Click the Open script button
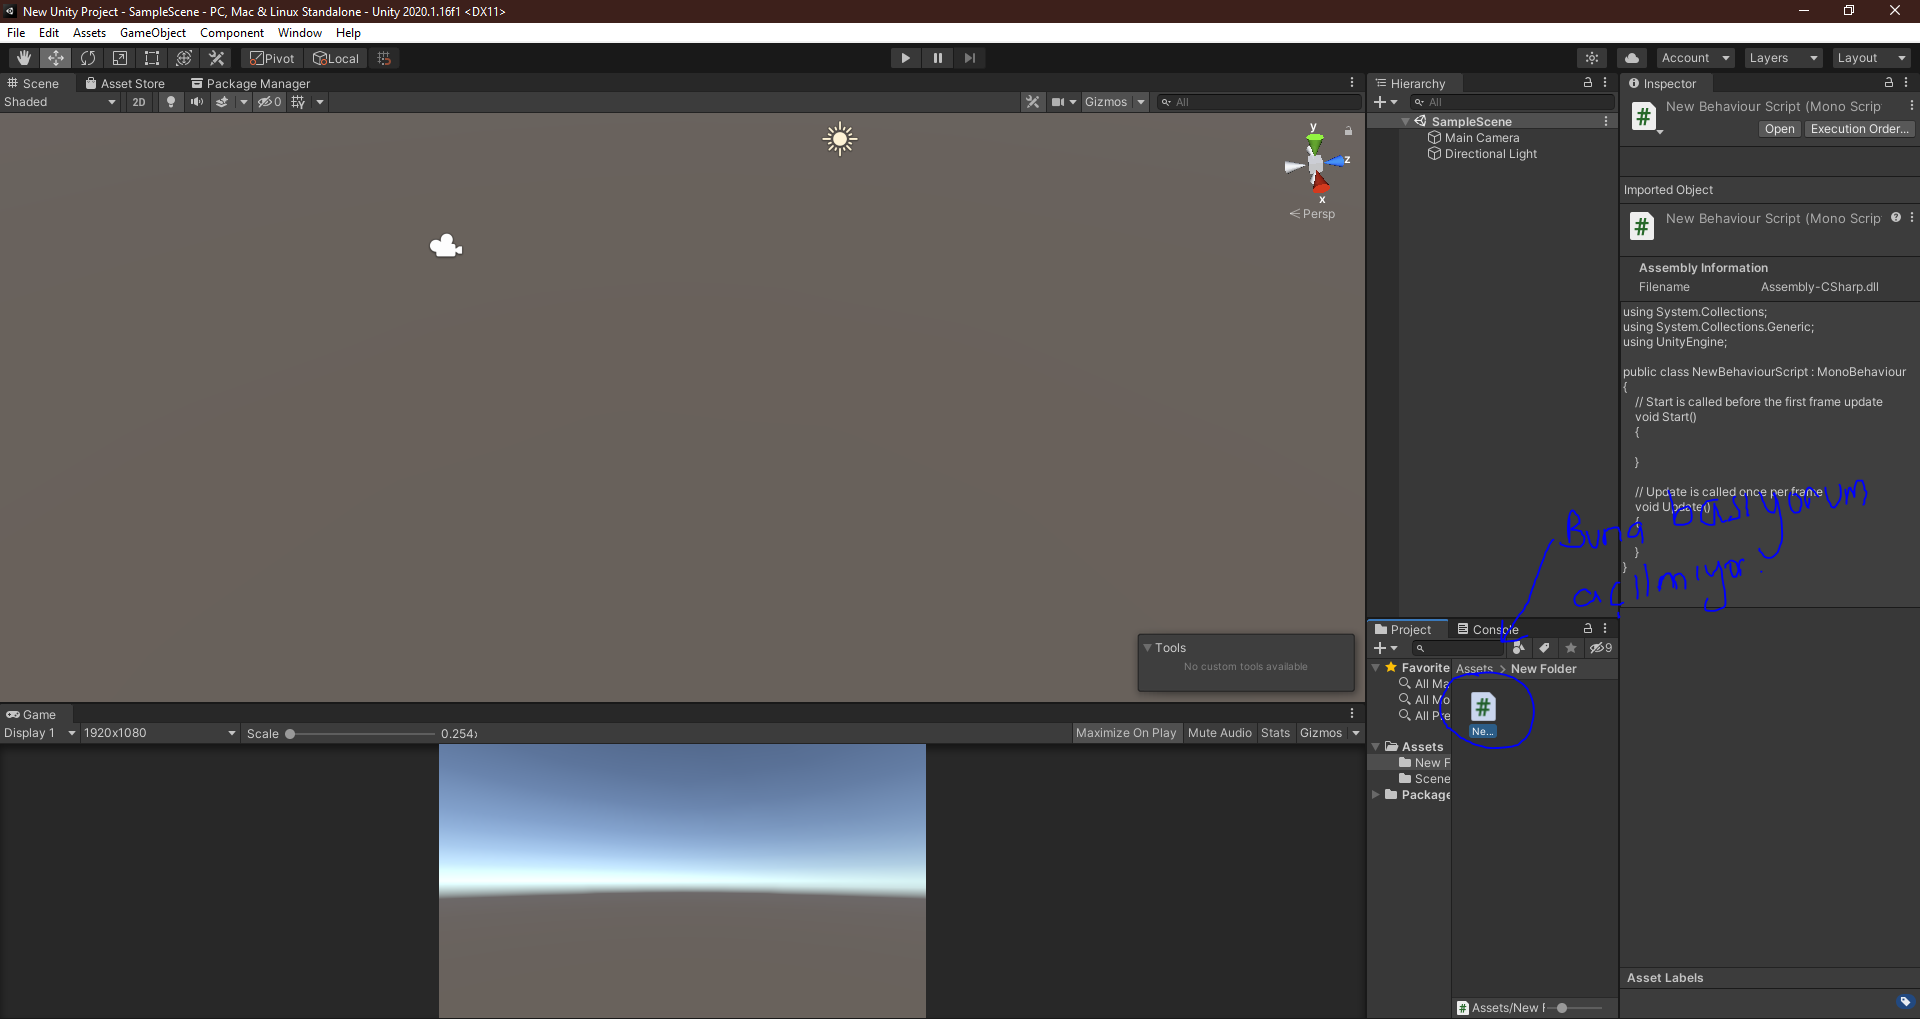 [x=1779, y=129]
